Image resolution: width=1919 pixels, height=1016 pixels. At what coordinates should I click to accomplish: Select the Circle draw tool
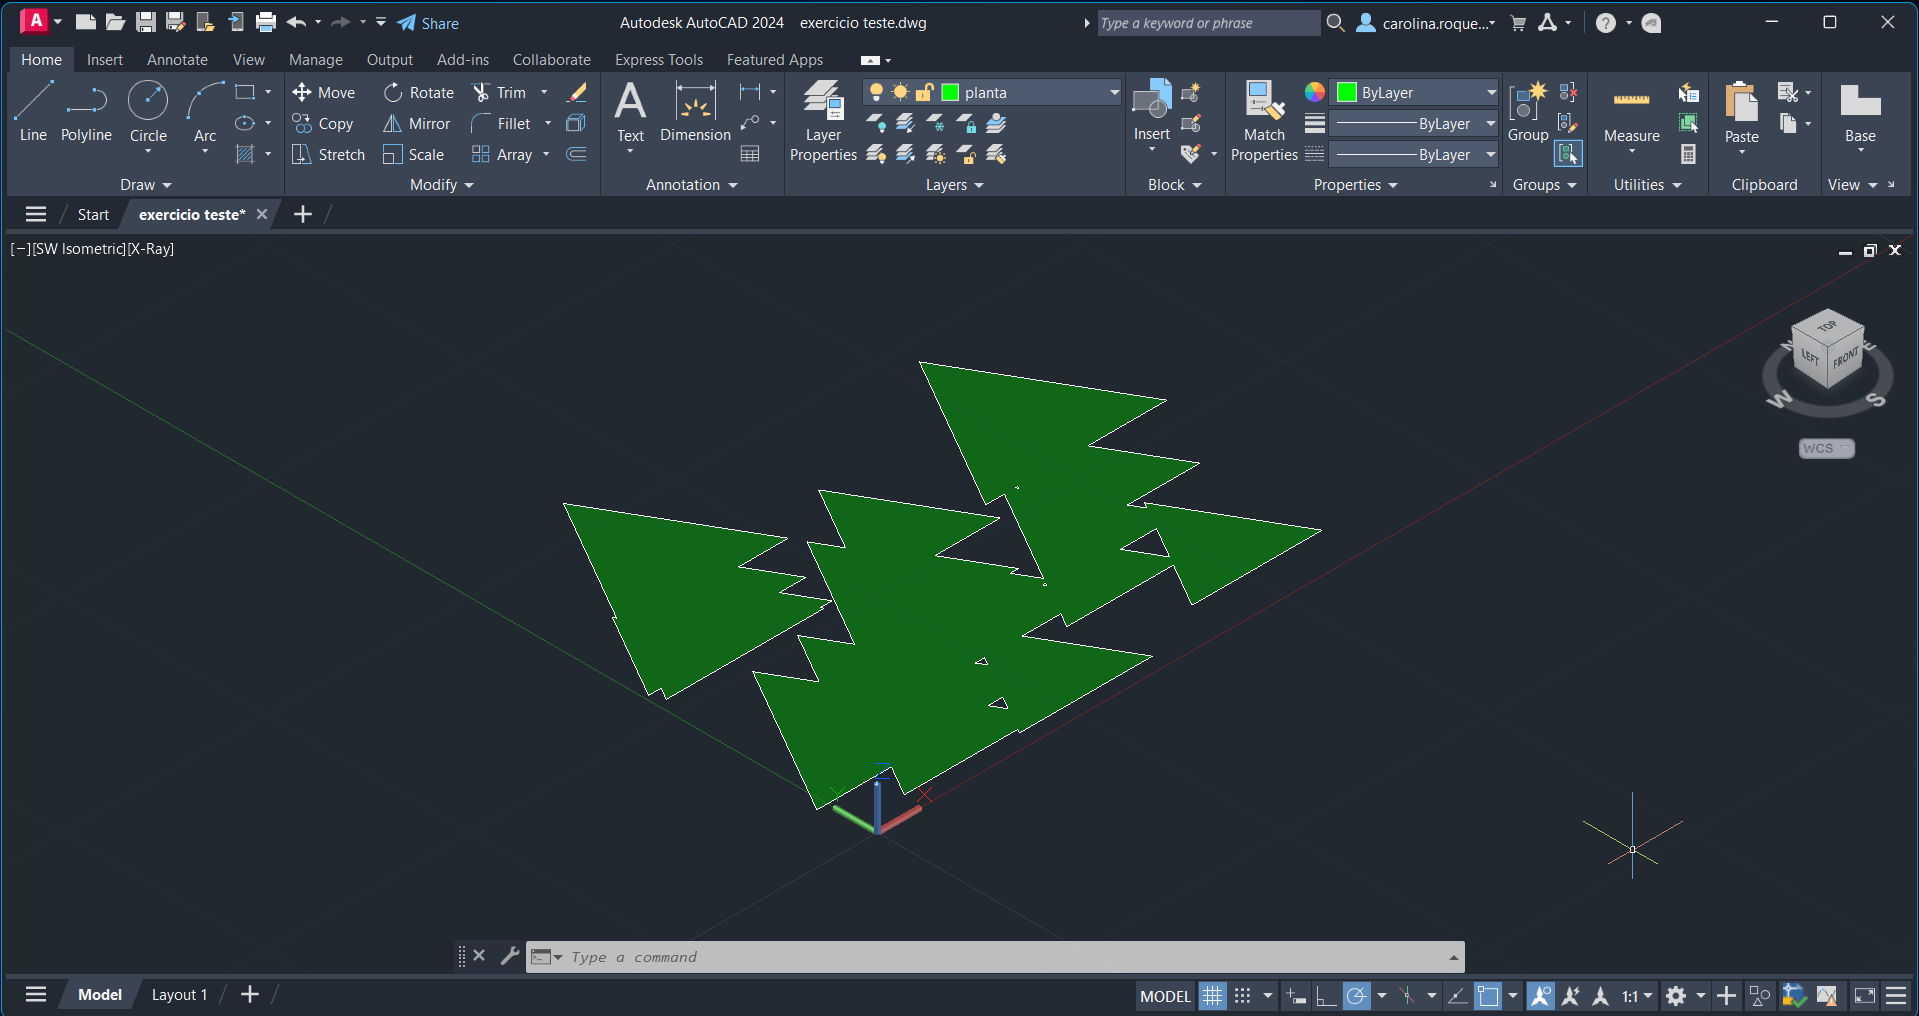(x=148, y=112)
